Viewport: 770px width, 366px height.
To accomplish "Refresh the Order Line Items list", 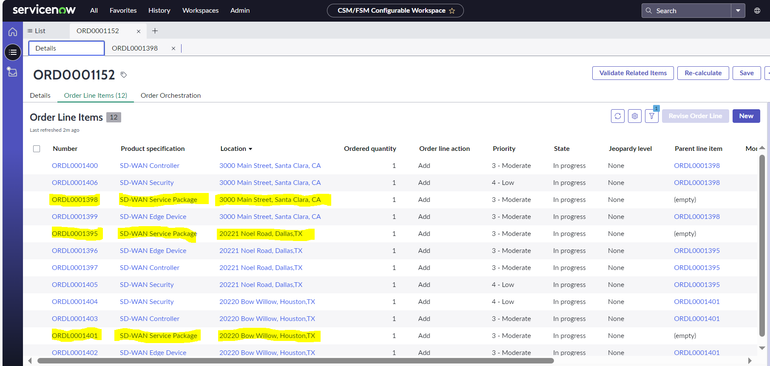I will [x=618, y=116].
